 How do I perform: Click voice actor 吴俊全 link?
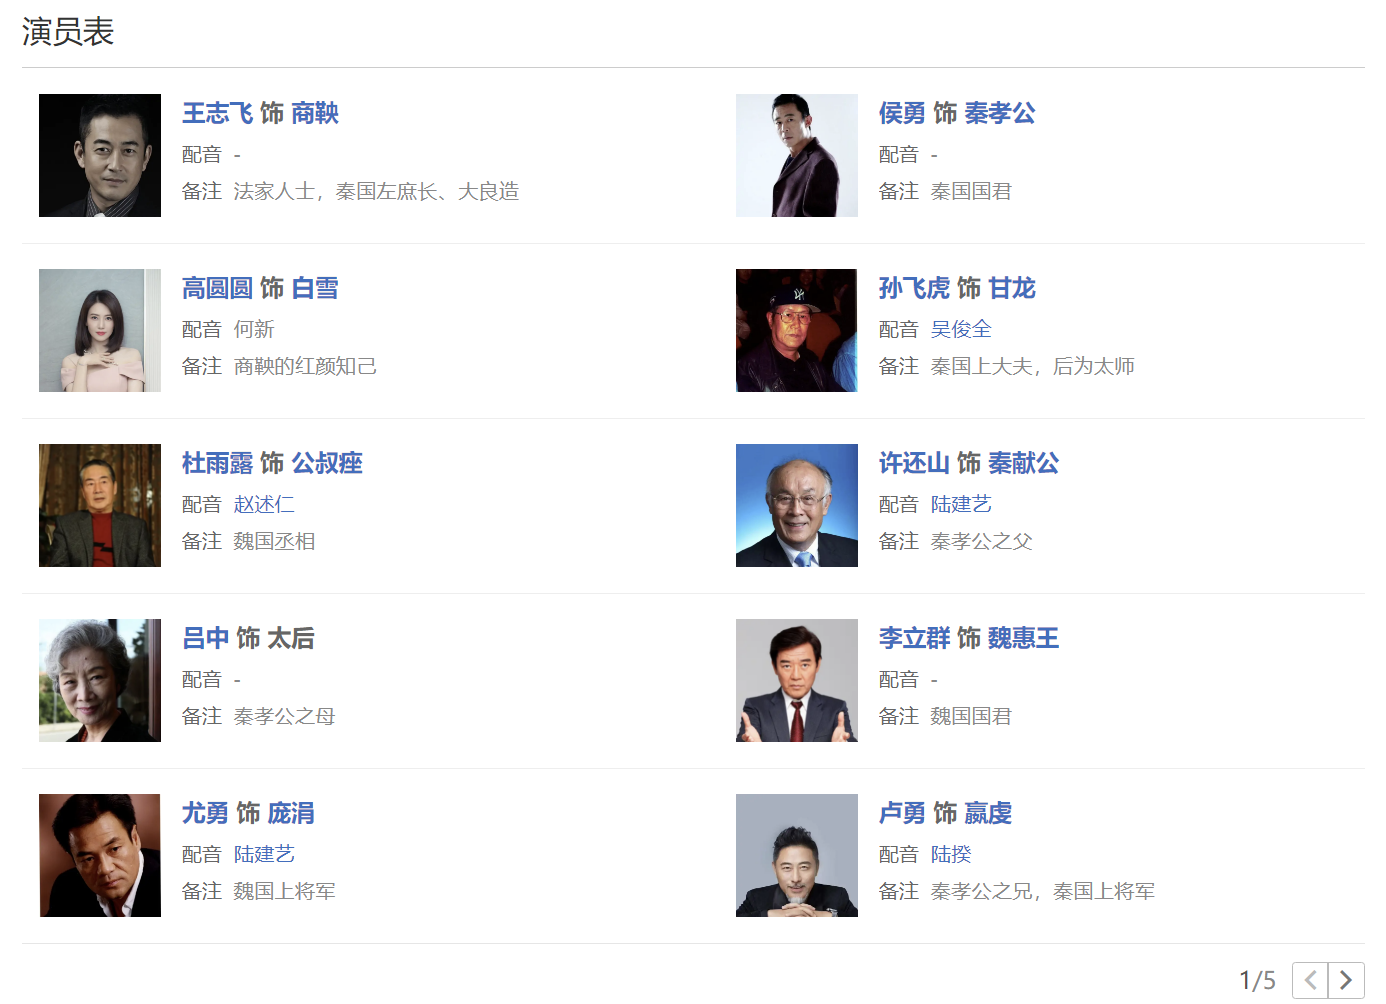tap(961, 330)
